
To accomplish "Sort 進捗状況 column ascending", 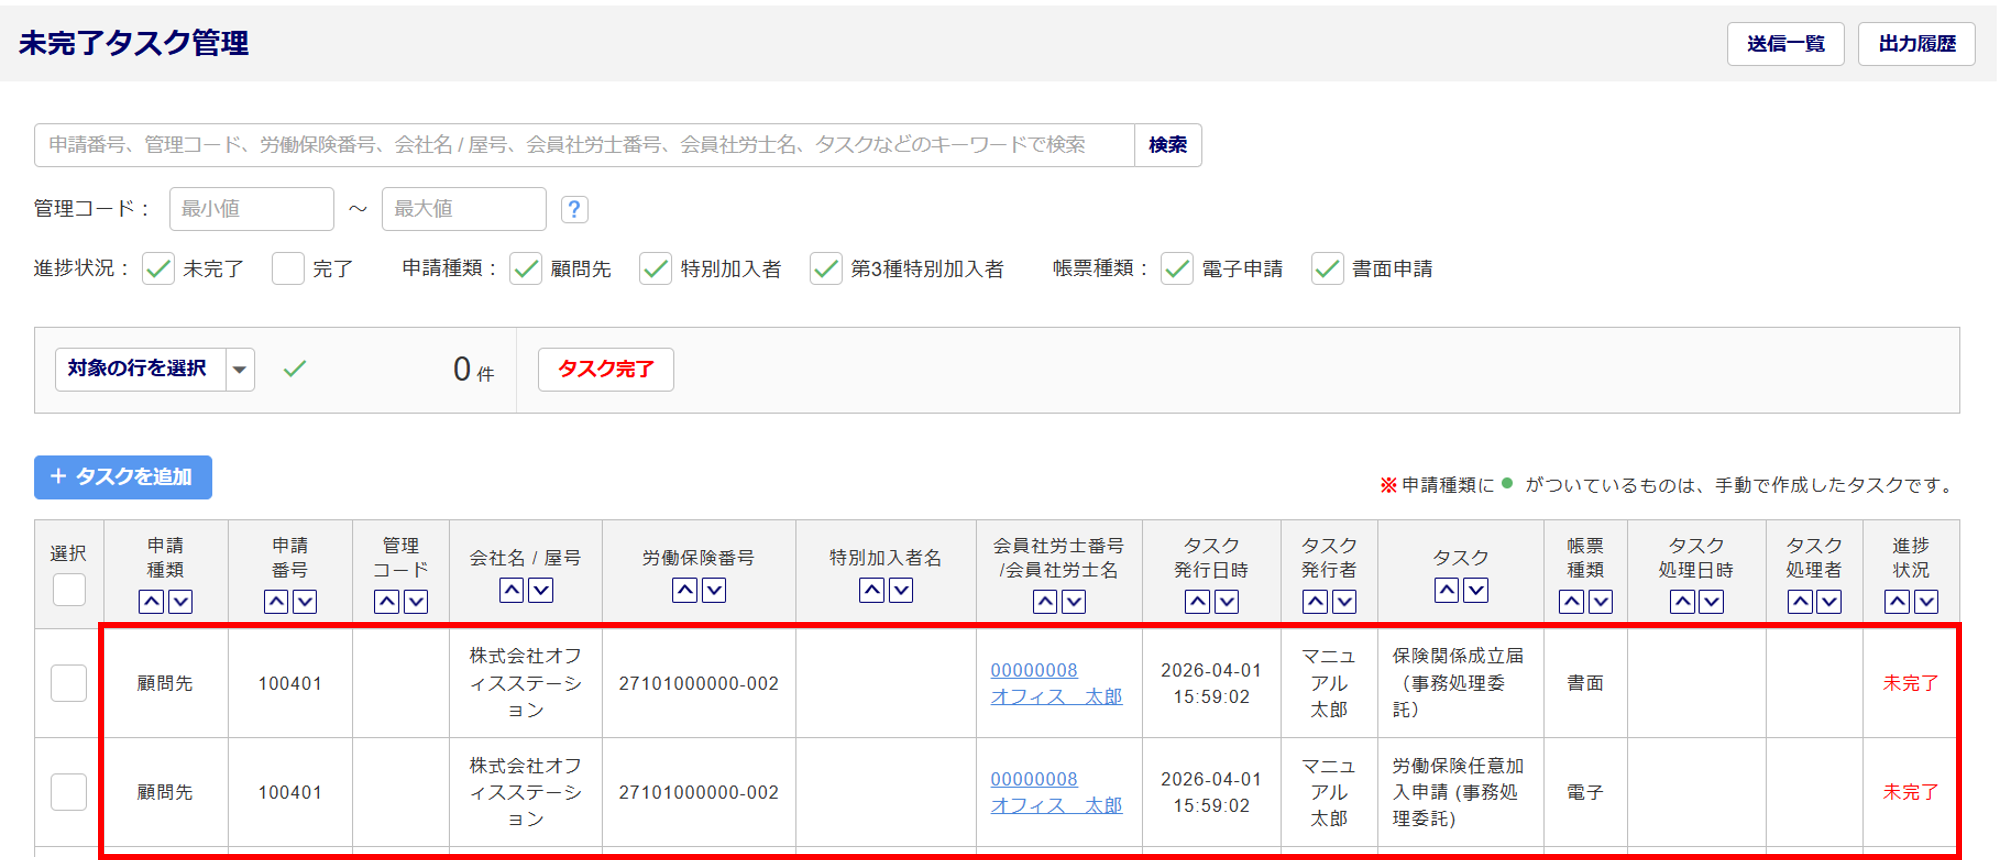I will (1897, 601).
